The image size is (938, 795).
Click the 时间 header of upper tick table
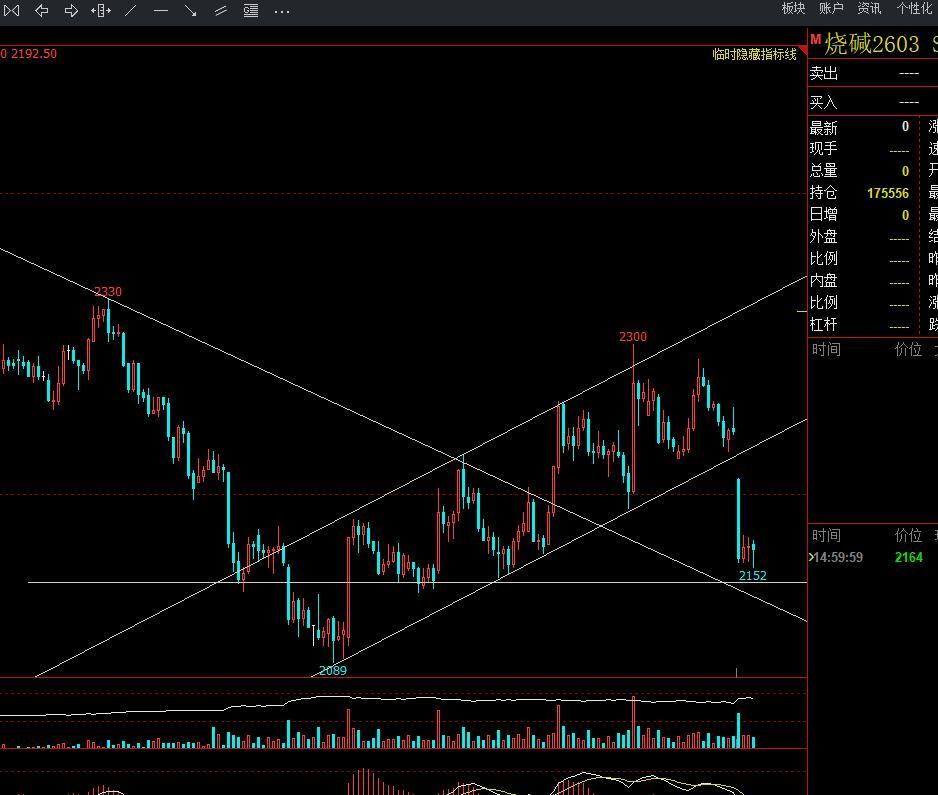(826, 349)
